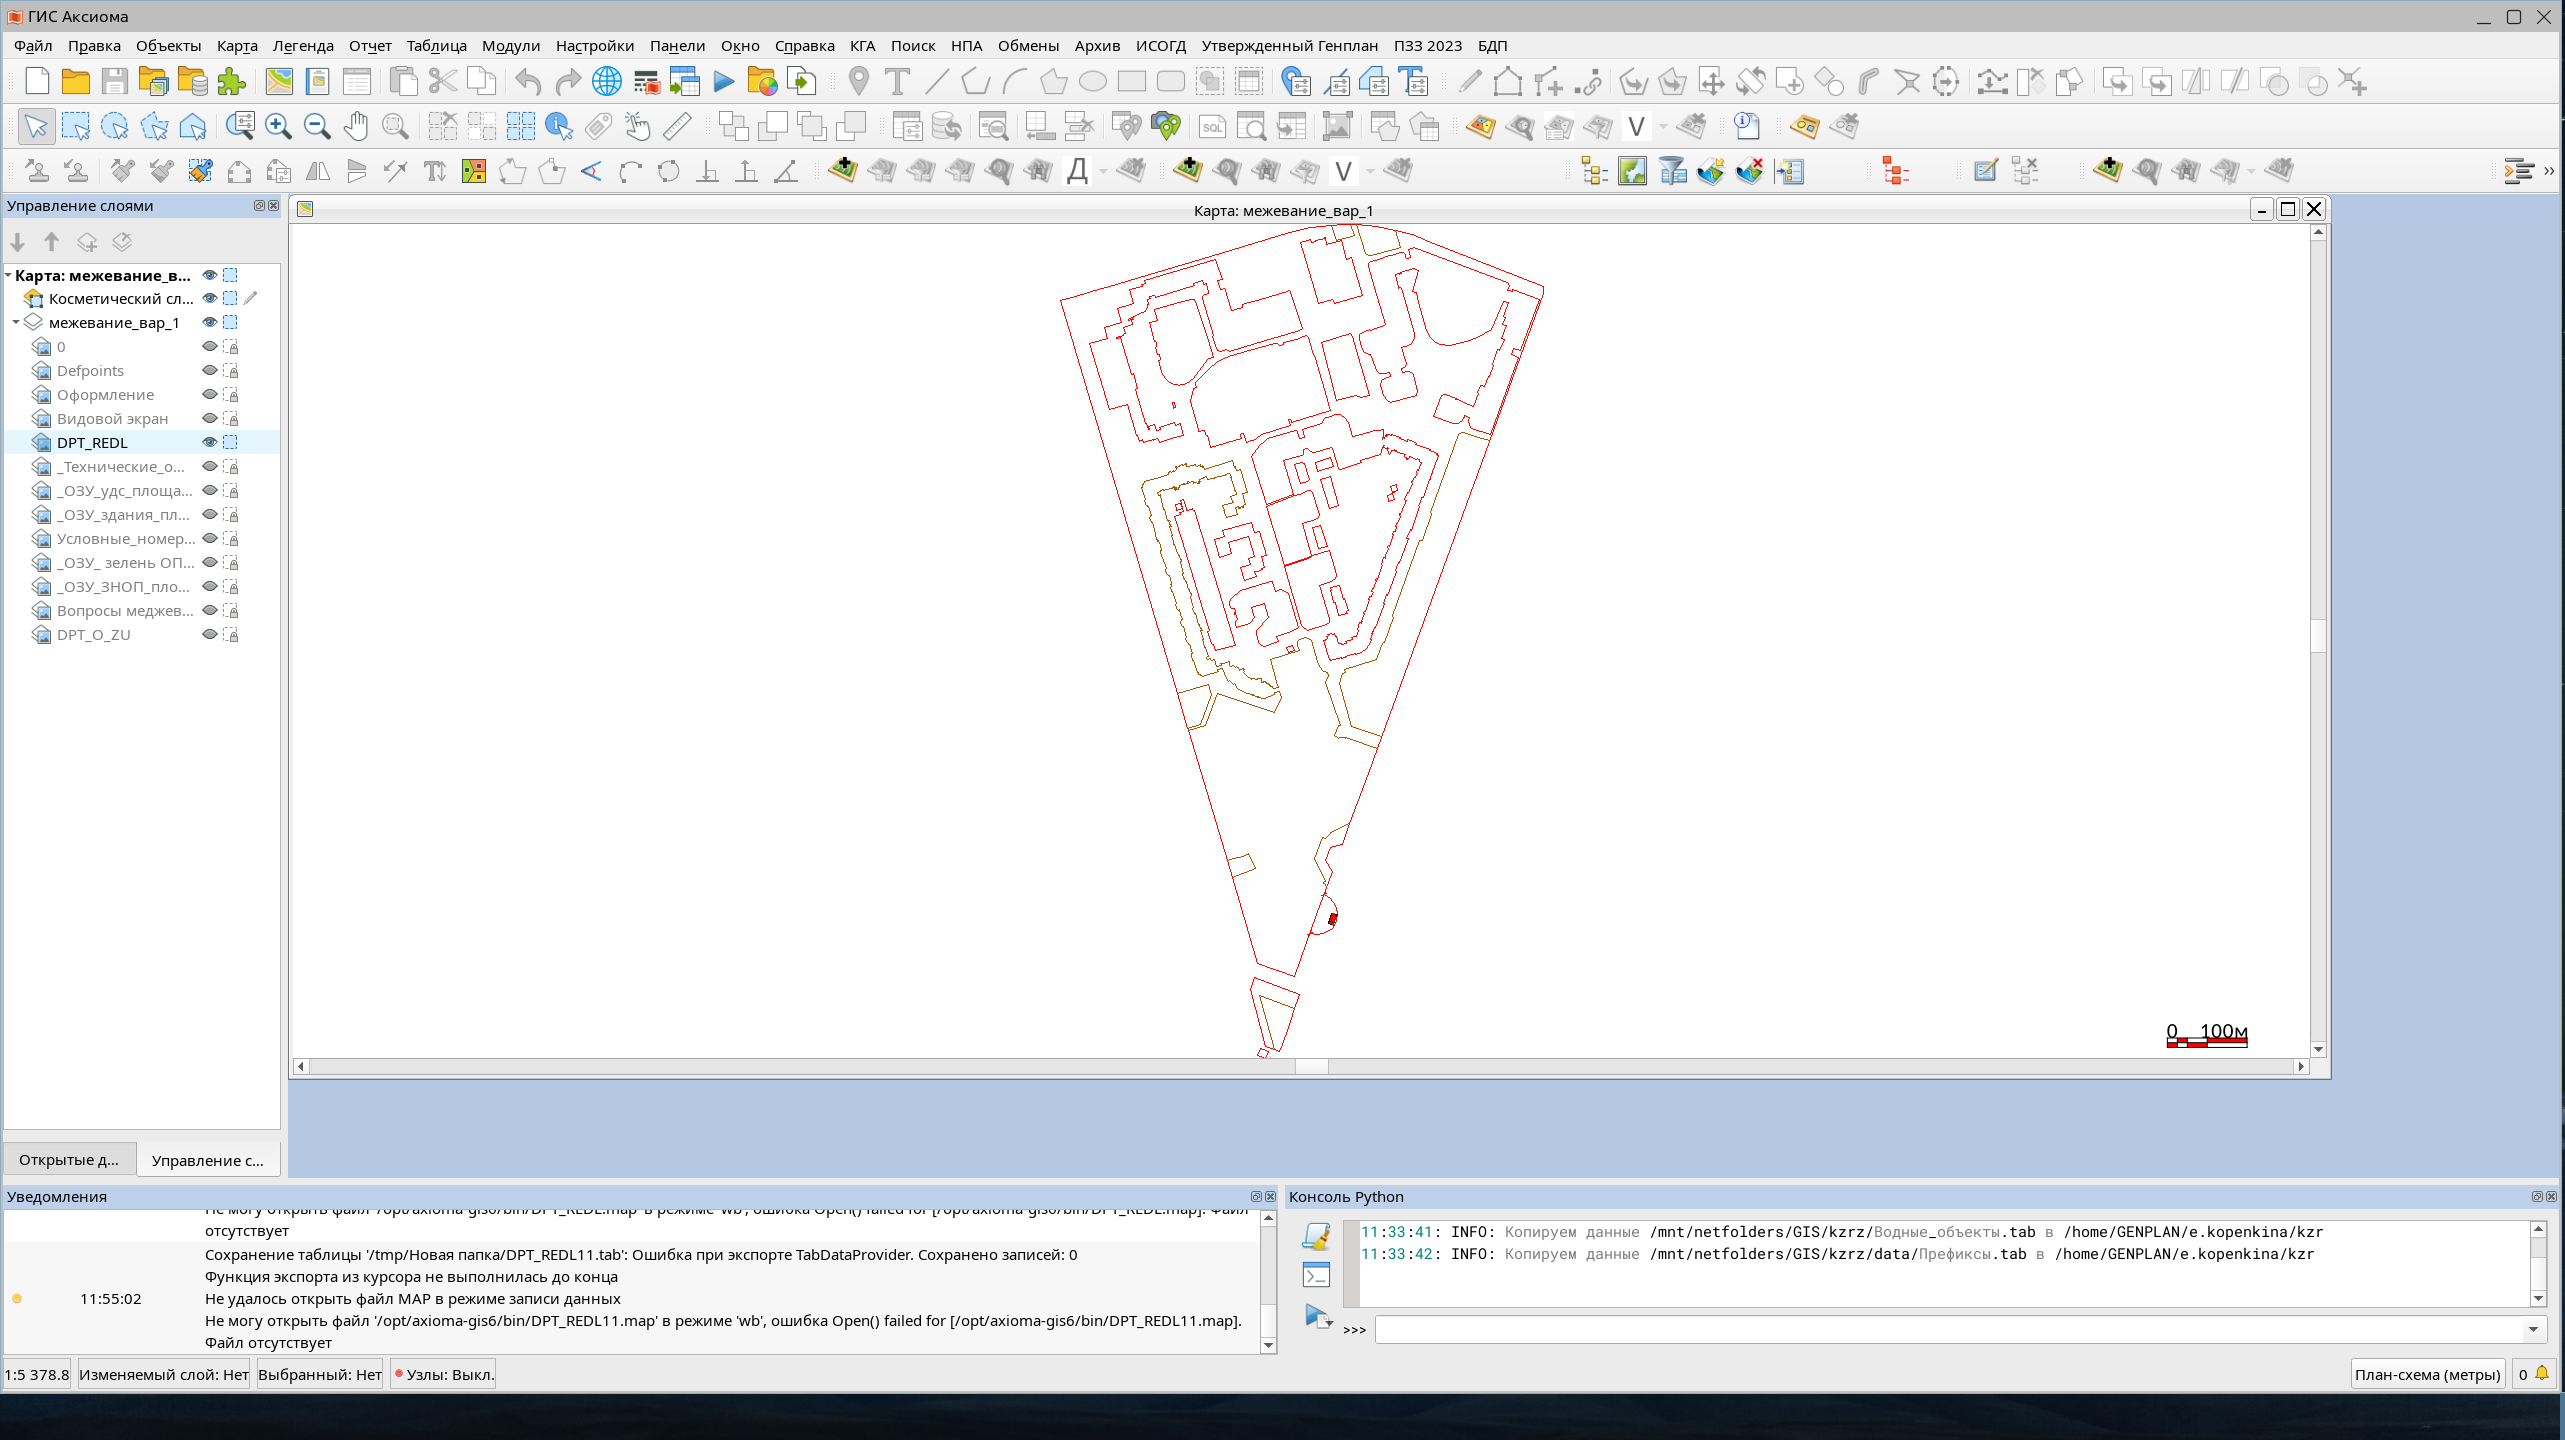2565x1440 pixels.
Task: Click the funnel filter table icon
Action: point(1672,171)
